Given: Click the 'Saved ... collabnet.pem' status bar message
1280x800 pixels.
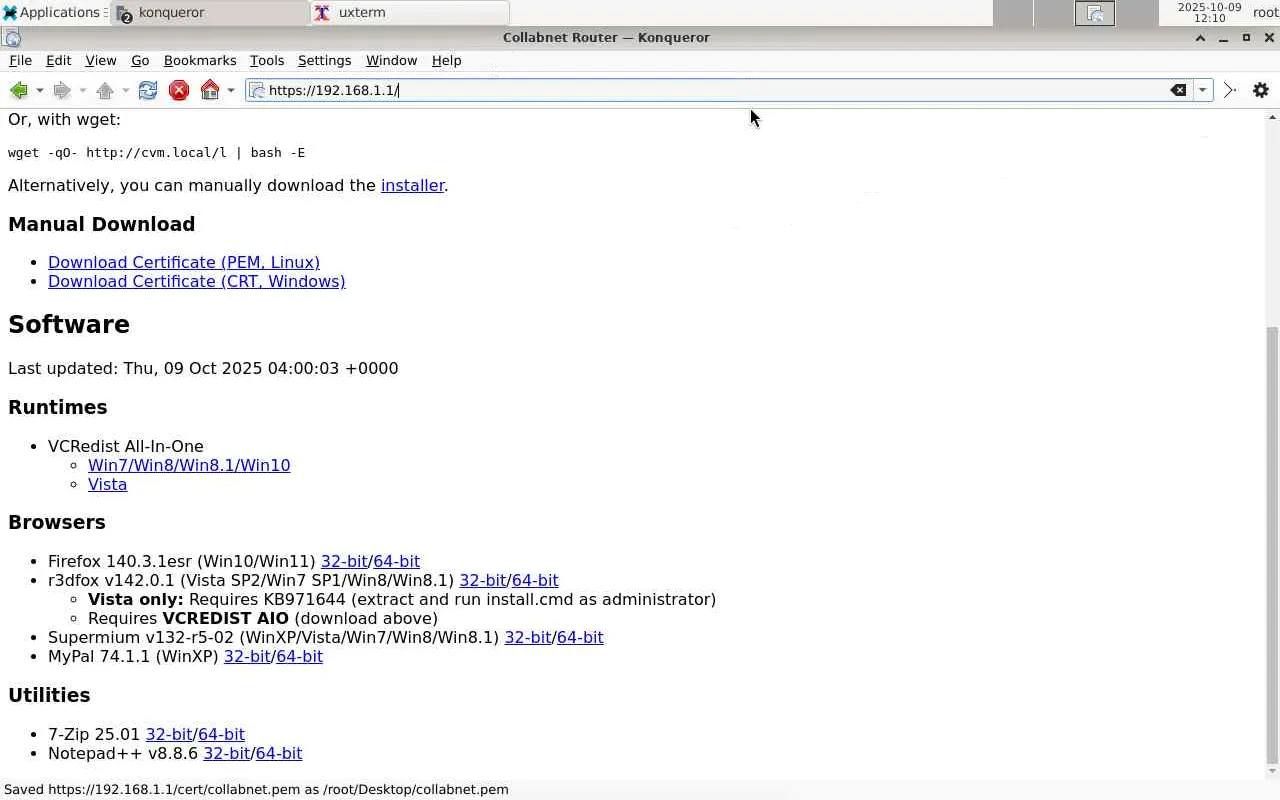Looking at the screenshot, I should 256,789.
